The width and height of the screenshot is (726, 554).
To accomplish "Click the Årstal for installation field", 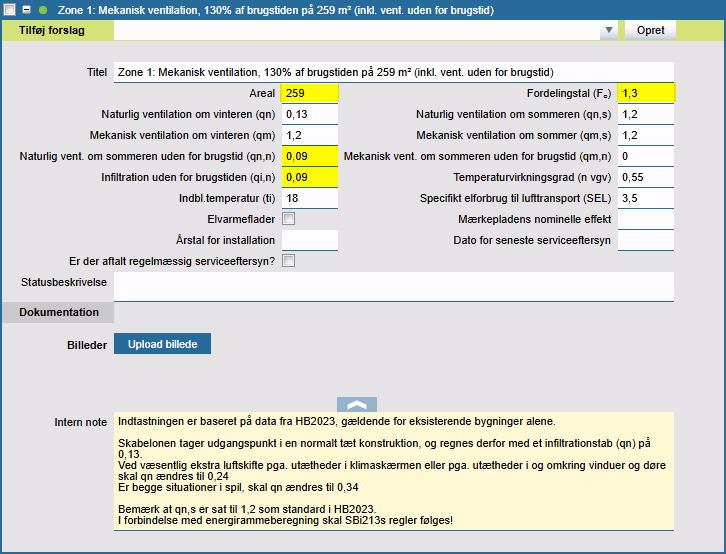I will click(310, 240).
